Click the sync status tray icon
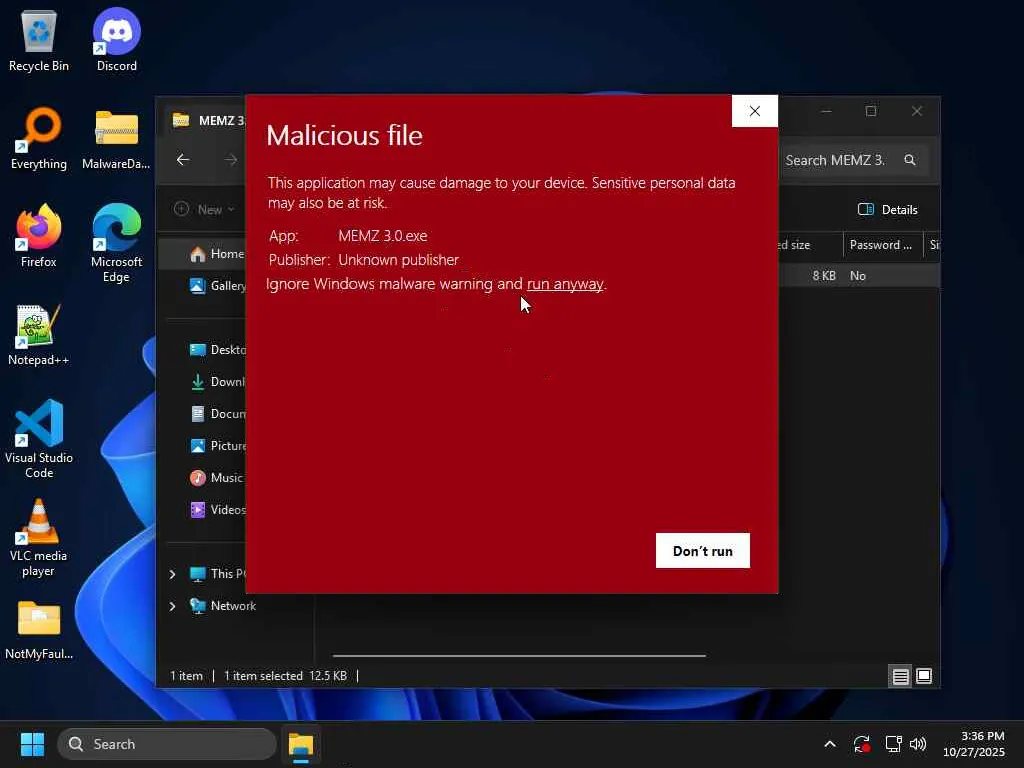The height and width of the screenshot is (768, 1024). (x=861, y=744)
